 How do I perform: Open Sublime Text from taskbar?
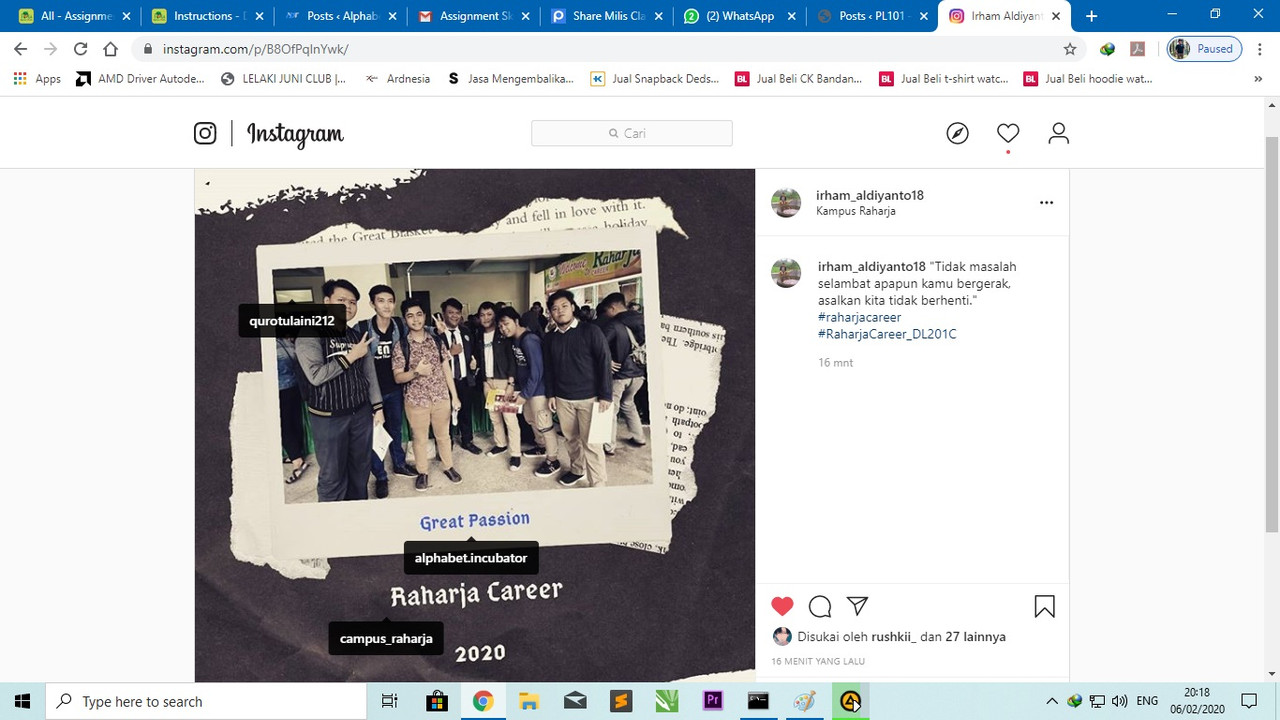point(620,701)
